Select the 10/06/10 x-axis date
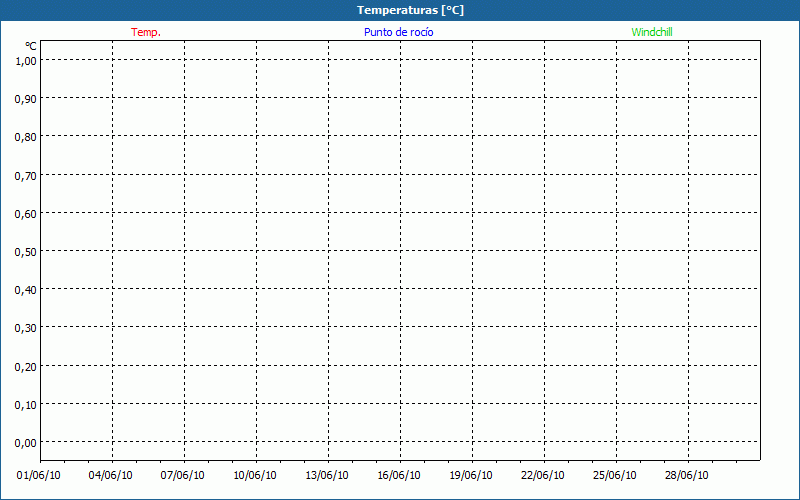 pyautogui.click(x=255, y=476)
